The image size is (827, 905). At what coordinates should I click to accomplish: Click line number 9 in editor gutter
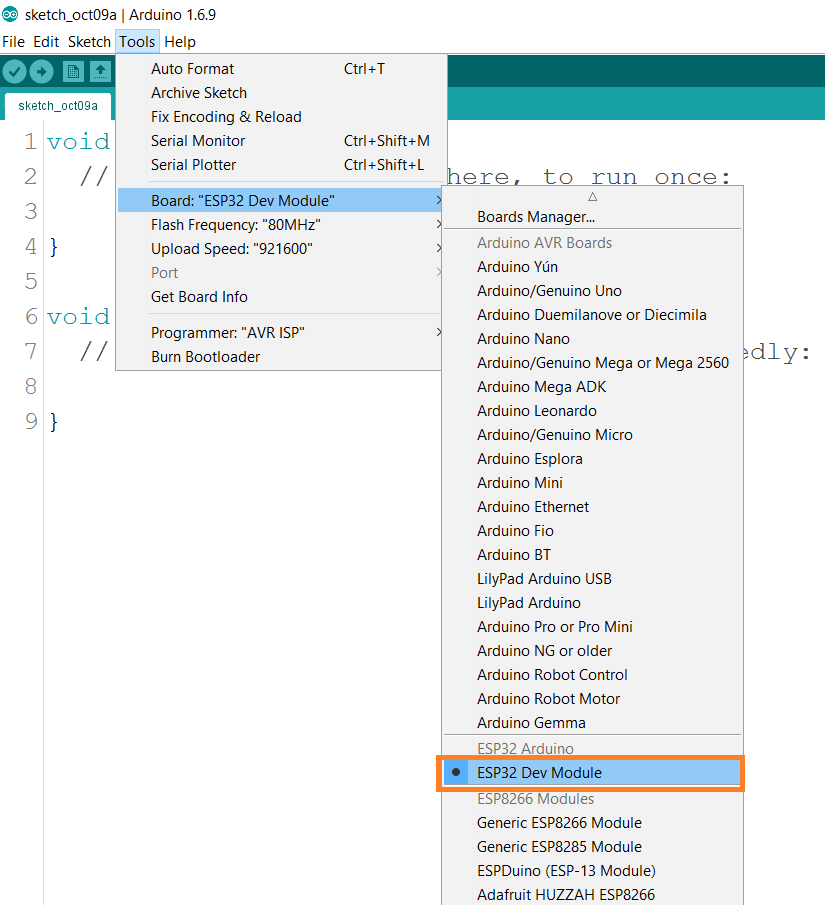tap(31, 421)
